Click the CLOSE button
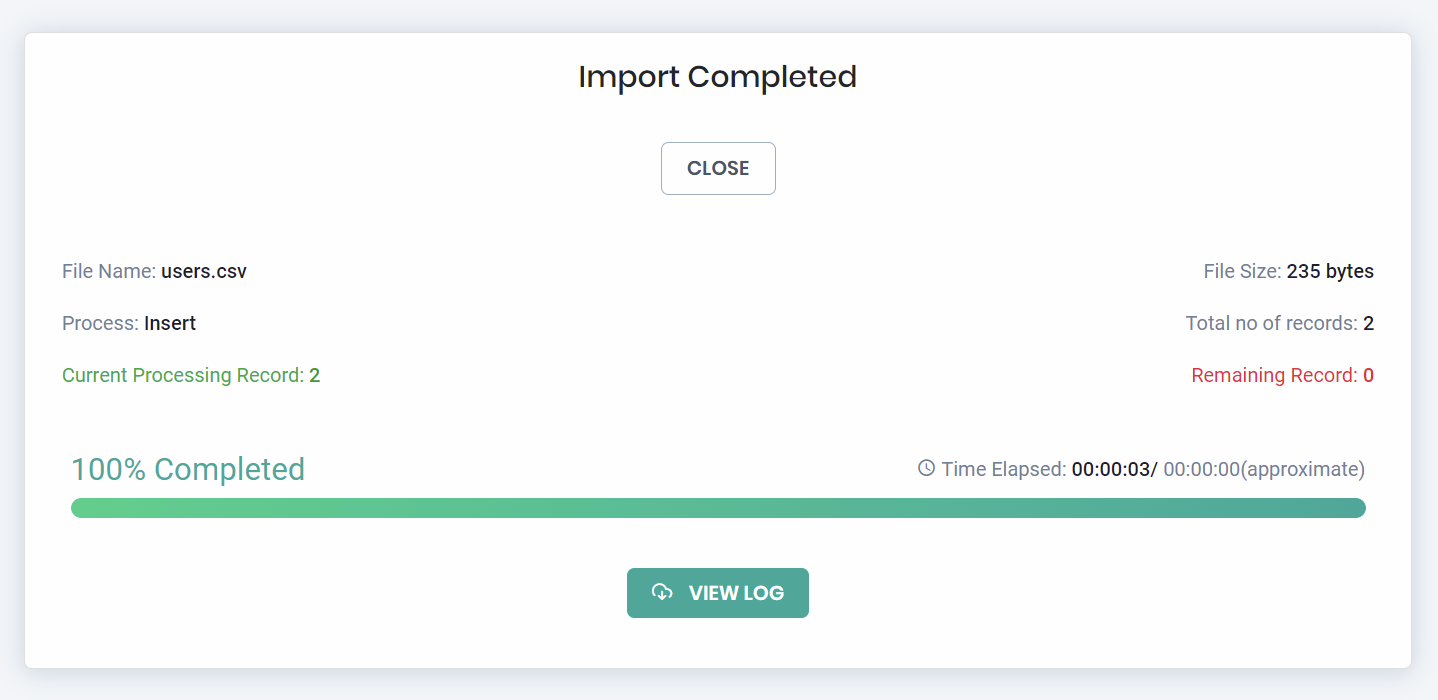This screenshot has height=700, width=1438. (718, 168)
